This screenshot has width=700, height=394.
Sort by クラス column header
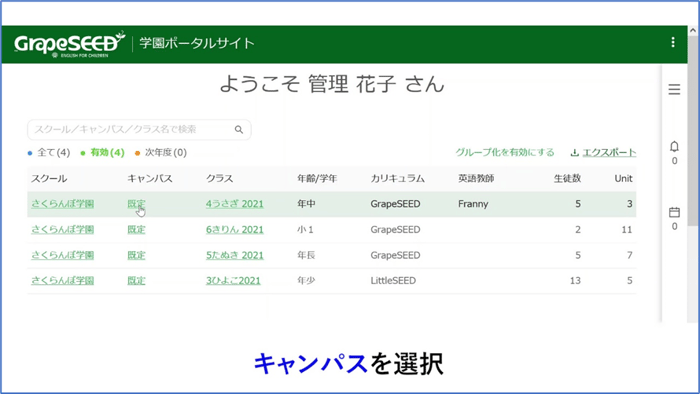pyautogui.click(x=219, y=178)
